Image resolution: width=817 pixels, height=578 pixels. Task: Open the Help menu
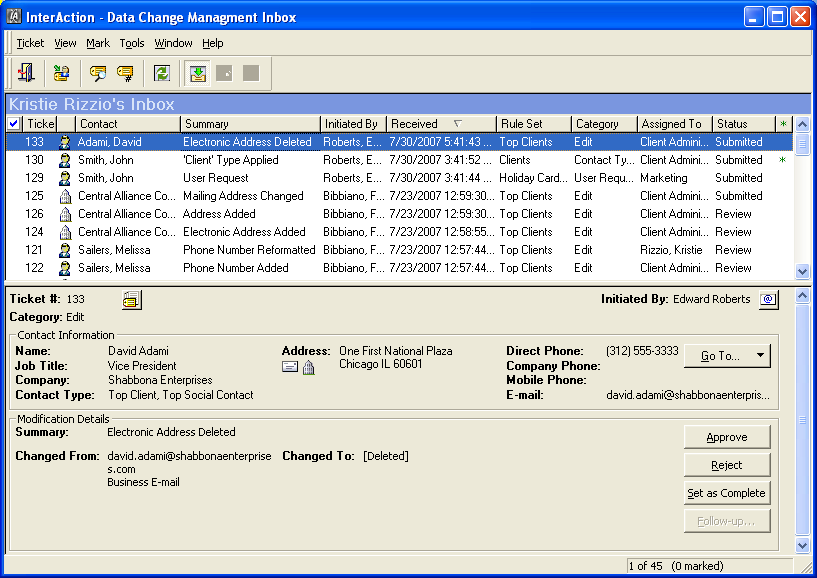pos(213,43)
